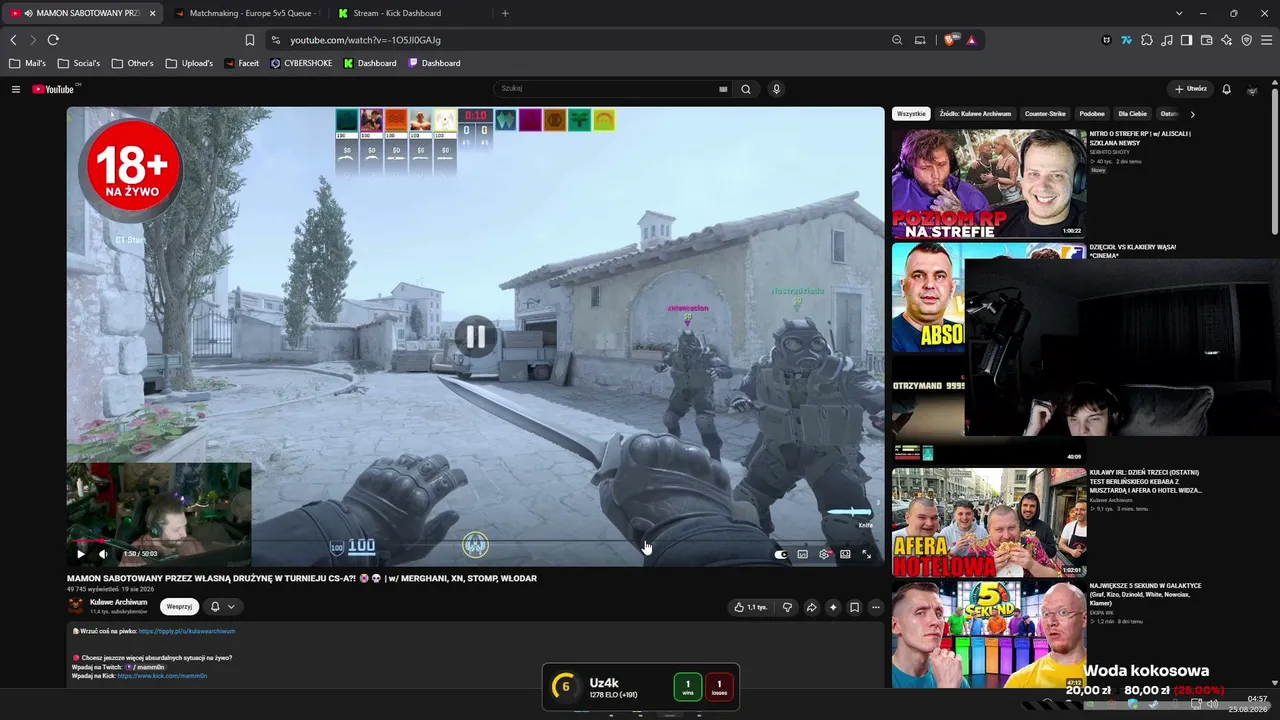Open the YouTube hamburger guide menu
Viewport: 1280px width, 720px height.
[x=16, y=89]
